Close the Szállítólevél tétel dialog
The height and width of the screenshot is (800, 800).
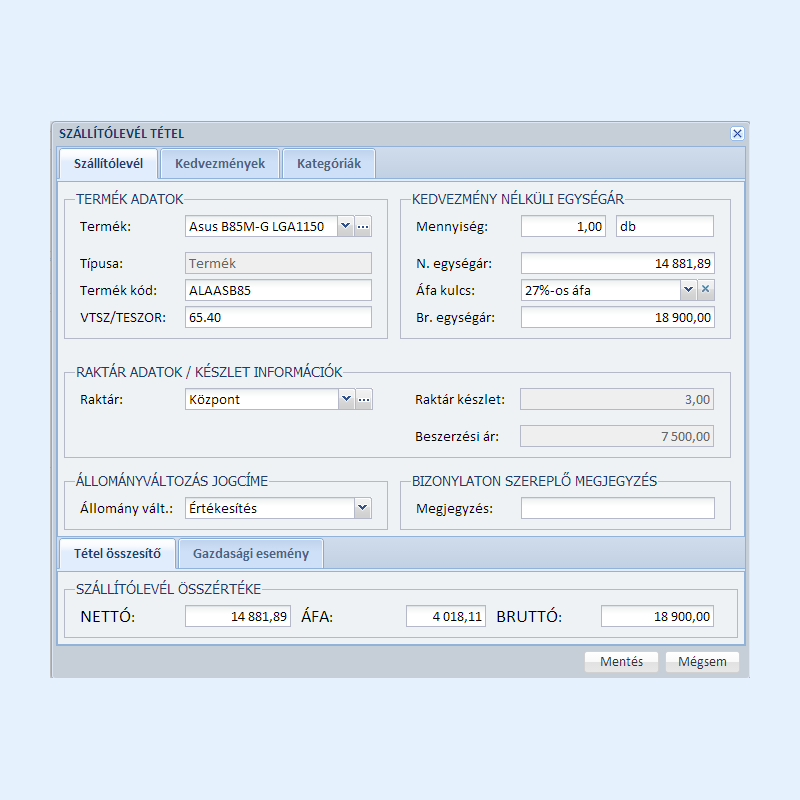coord(737,133)
